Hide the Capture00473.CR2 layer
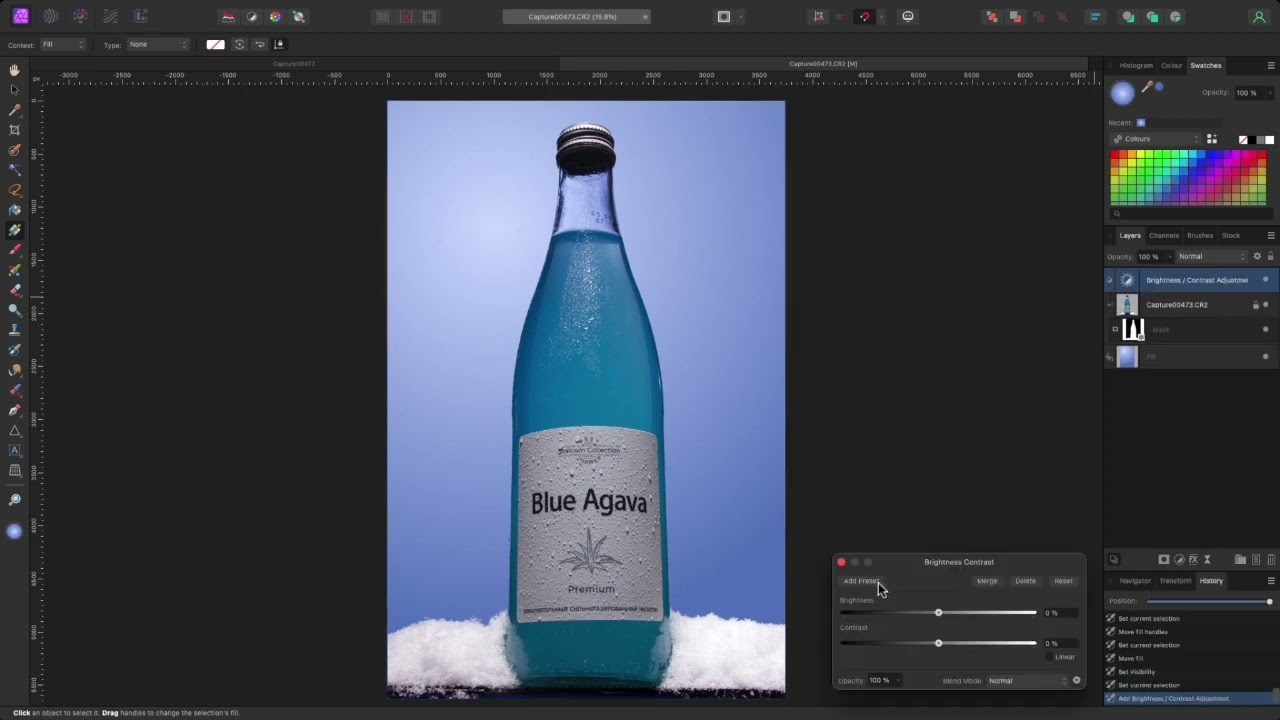The width and height of the screenshot is (1280, 720). coord(1265,305)
